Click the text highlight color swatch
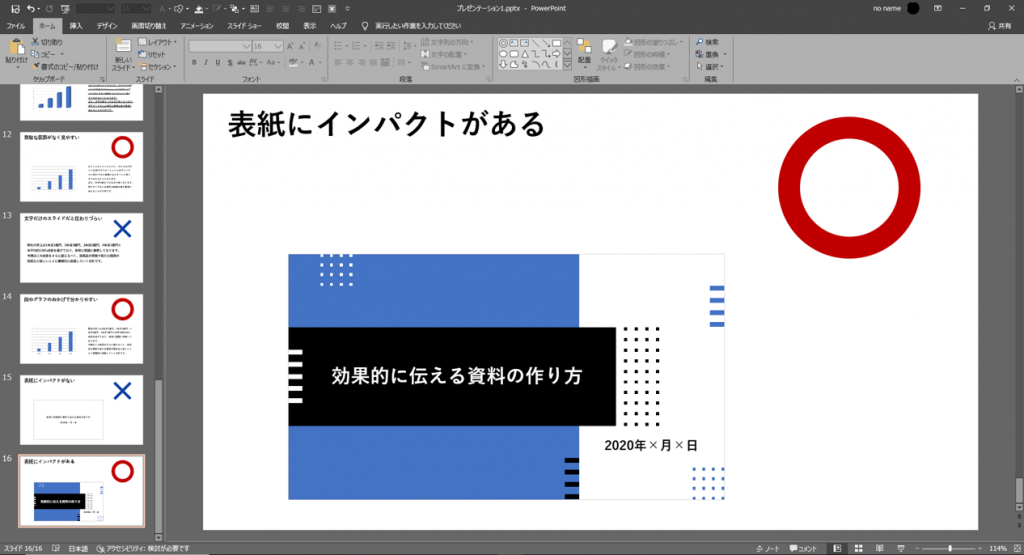Screen dimensions: 1024x555 pos(293,63)
